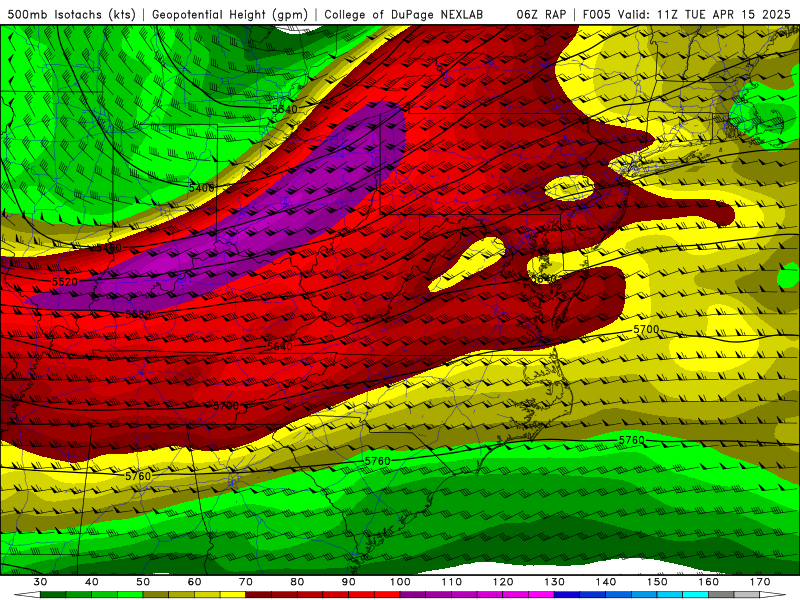
Task: Click the 130 knot legend label
Action: pos(555,582)
